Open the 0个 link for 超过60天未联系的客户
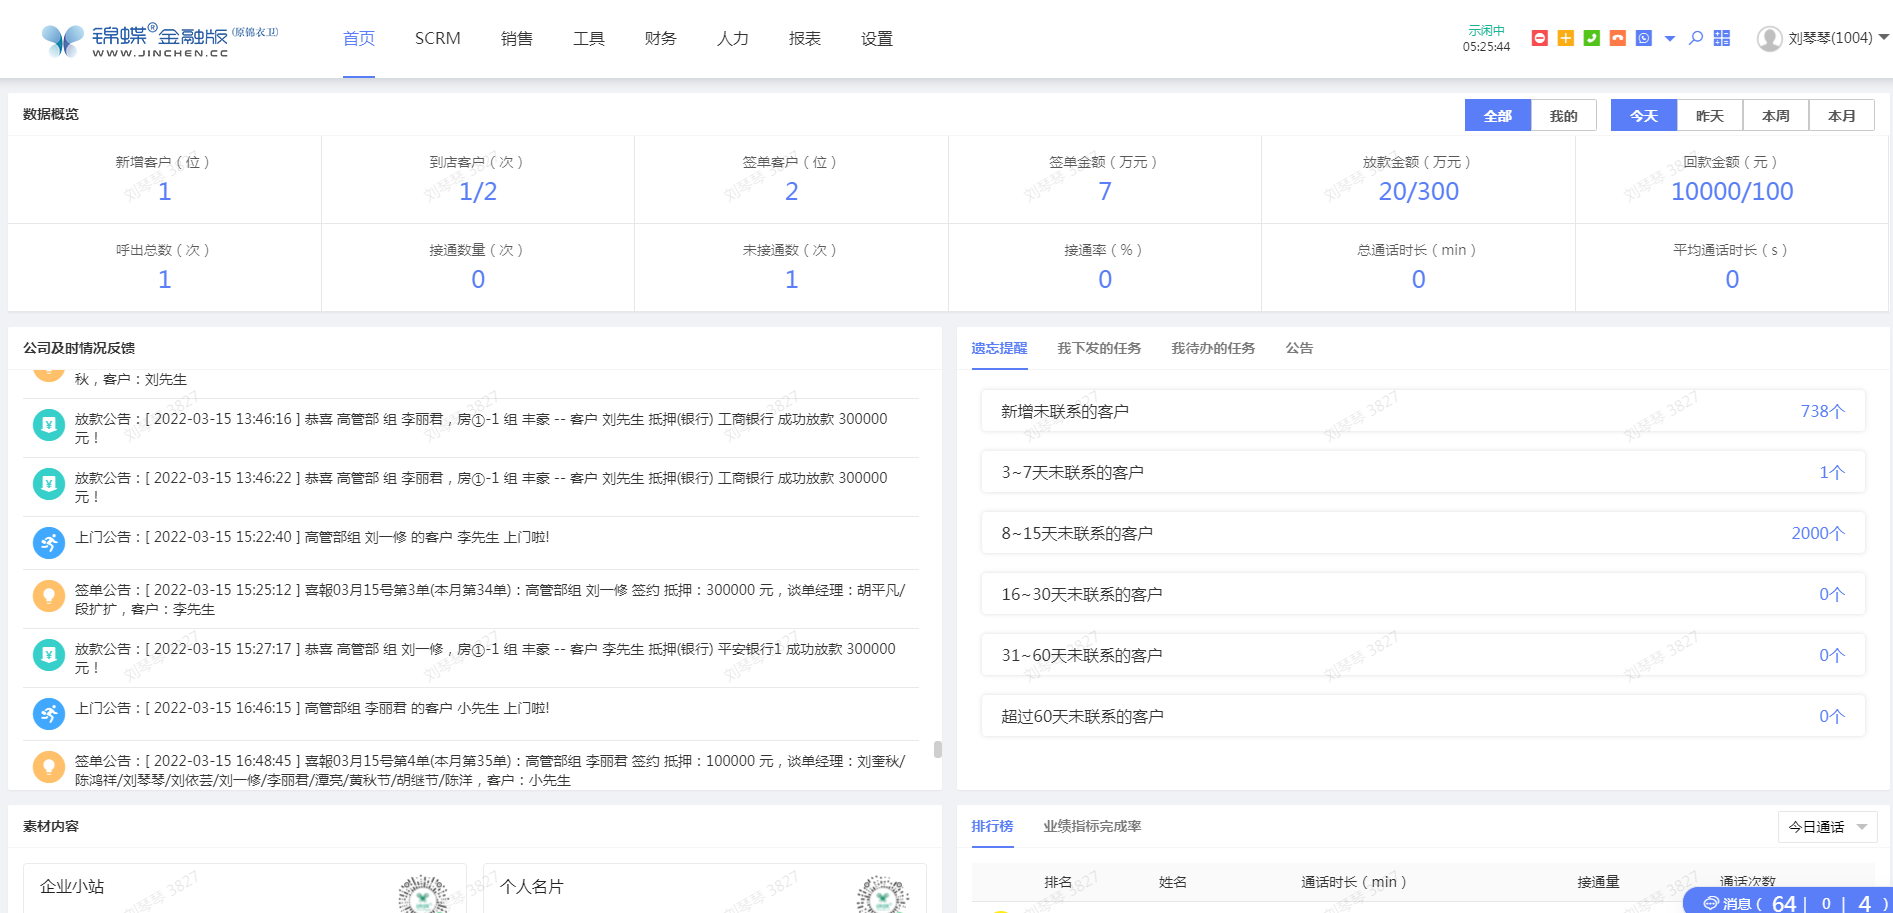Image resolution: width=1893 pixels, height=913 pixels. tap(1832, 716)
